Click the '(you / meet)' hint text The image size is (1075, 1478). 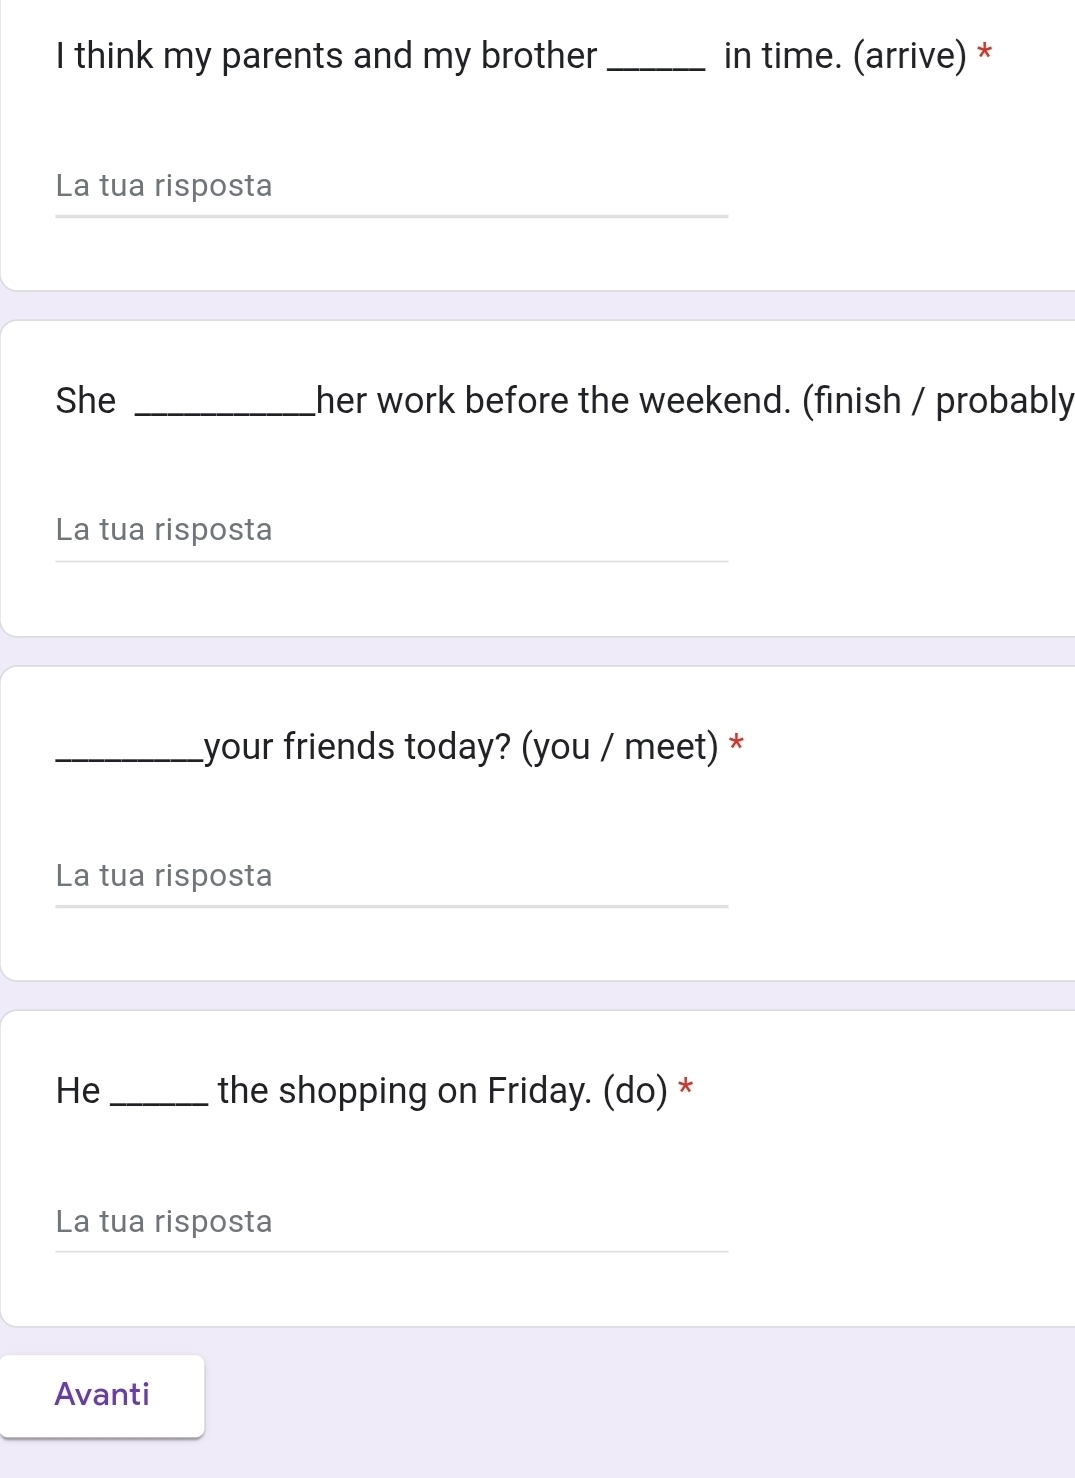620,747
